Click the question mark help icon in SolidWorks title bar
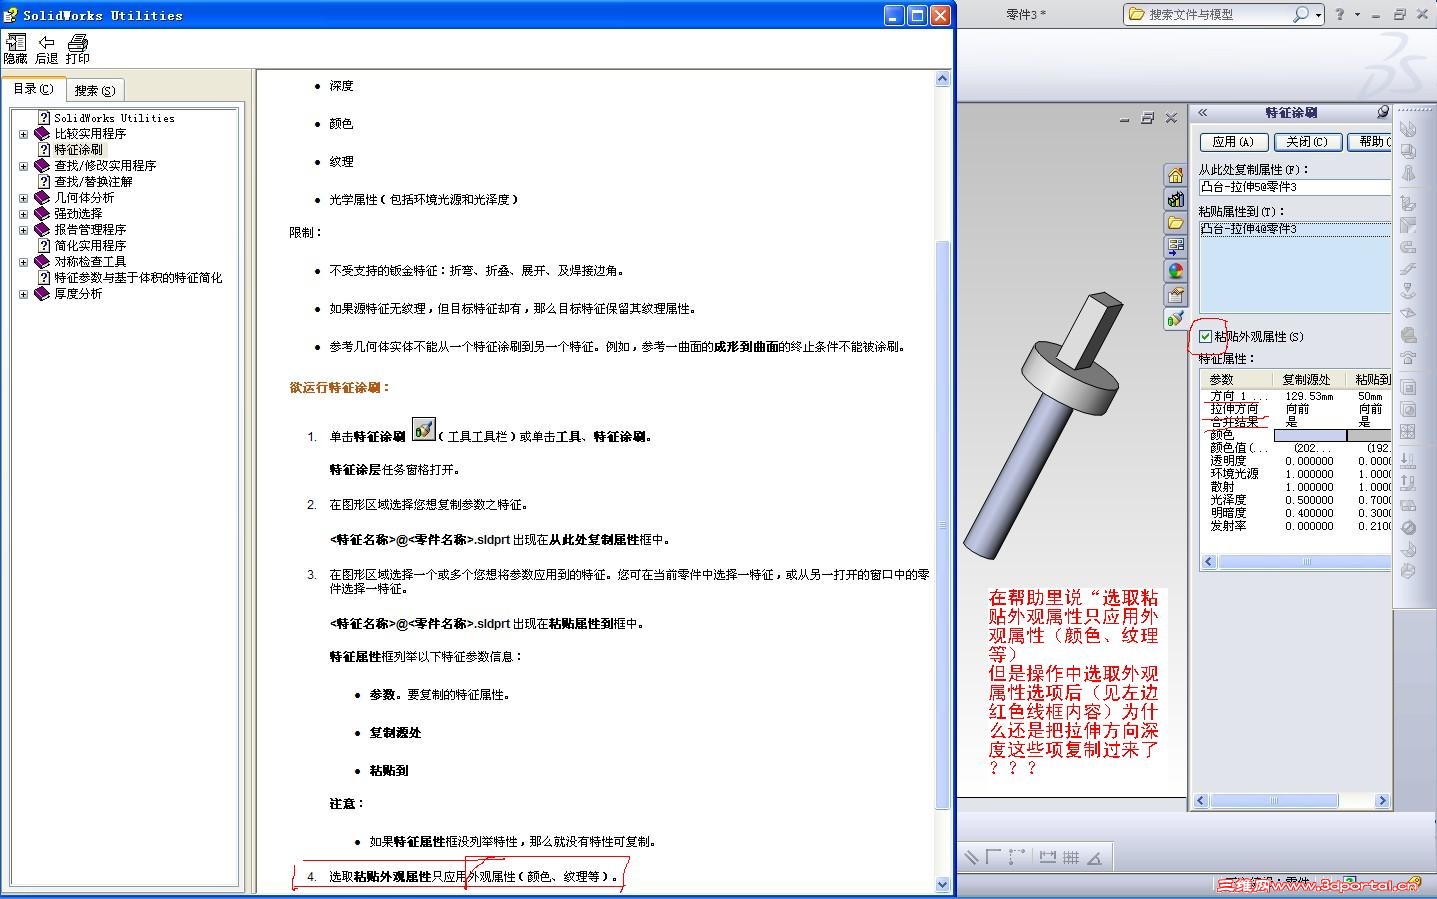1437x899 pixels. click(1340, 14)
